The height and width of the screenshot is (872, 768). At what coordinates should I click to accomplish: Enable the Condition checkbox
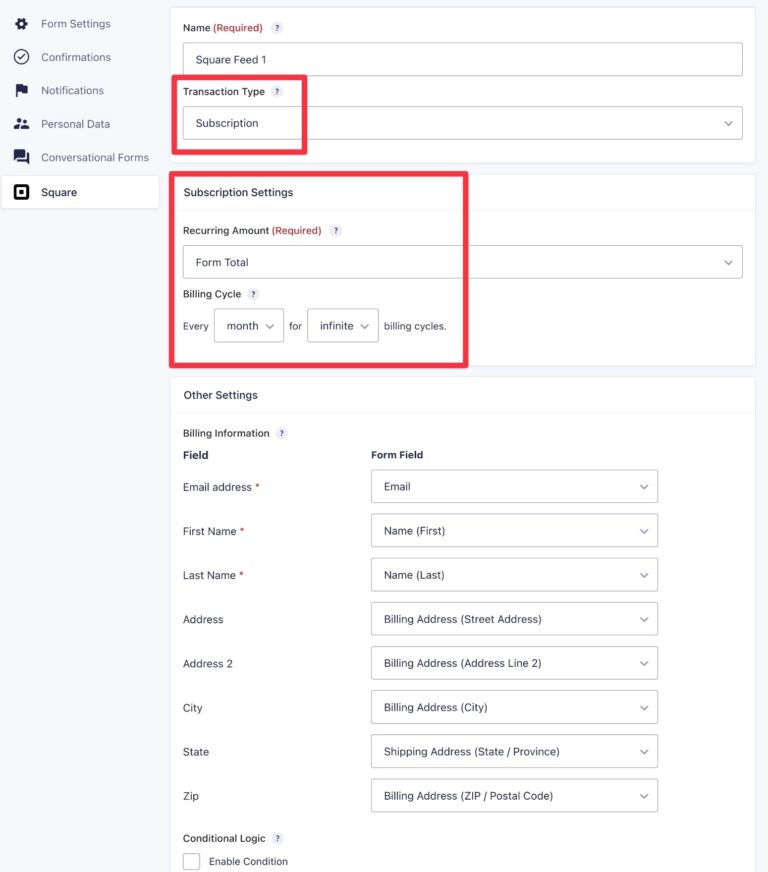(191, 861)
